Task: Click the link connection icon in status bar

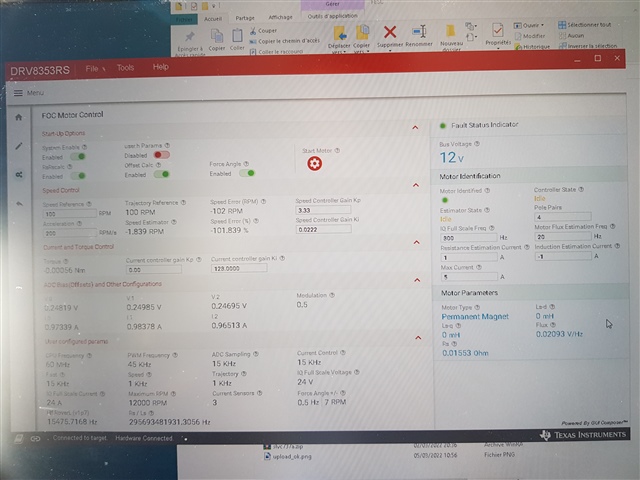Action: pos(36,439)
